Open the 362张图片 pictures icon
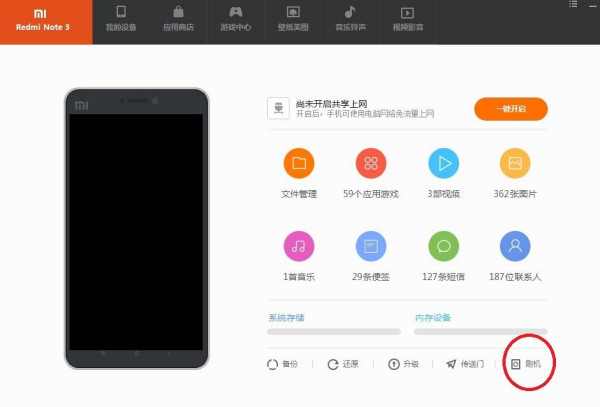 [x=515, y=163]
